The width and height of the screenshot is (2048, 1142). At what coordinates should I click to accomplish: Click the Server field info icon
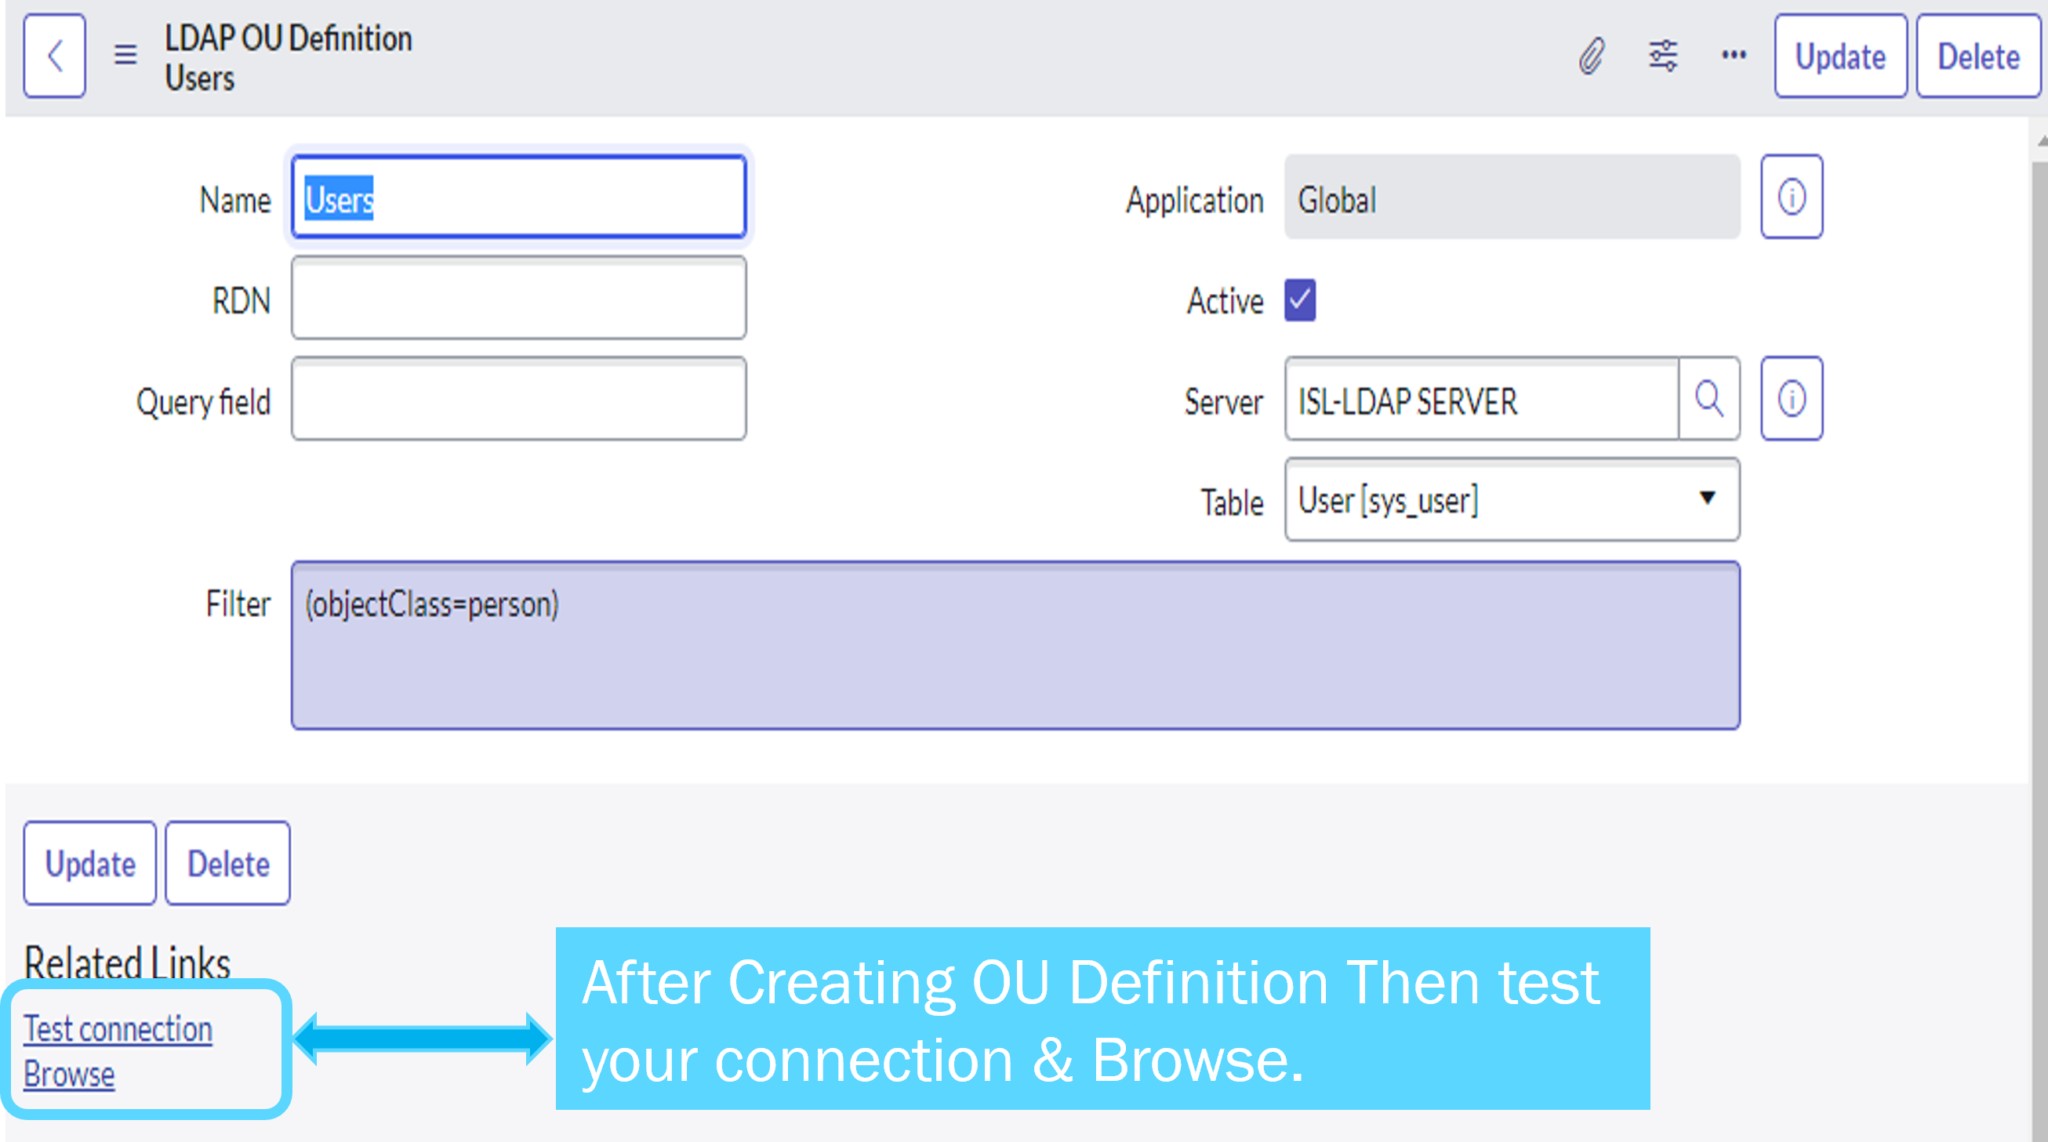(x=1791, y=398)
